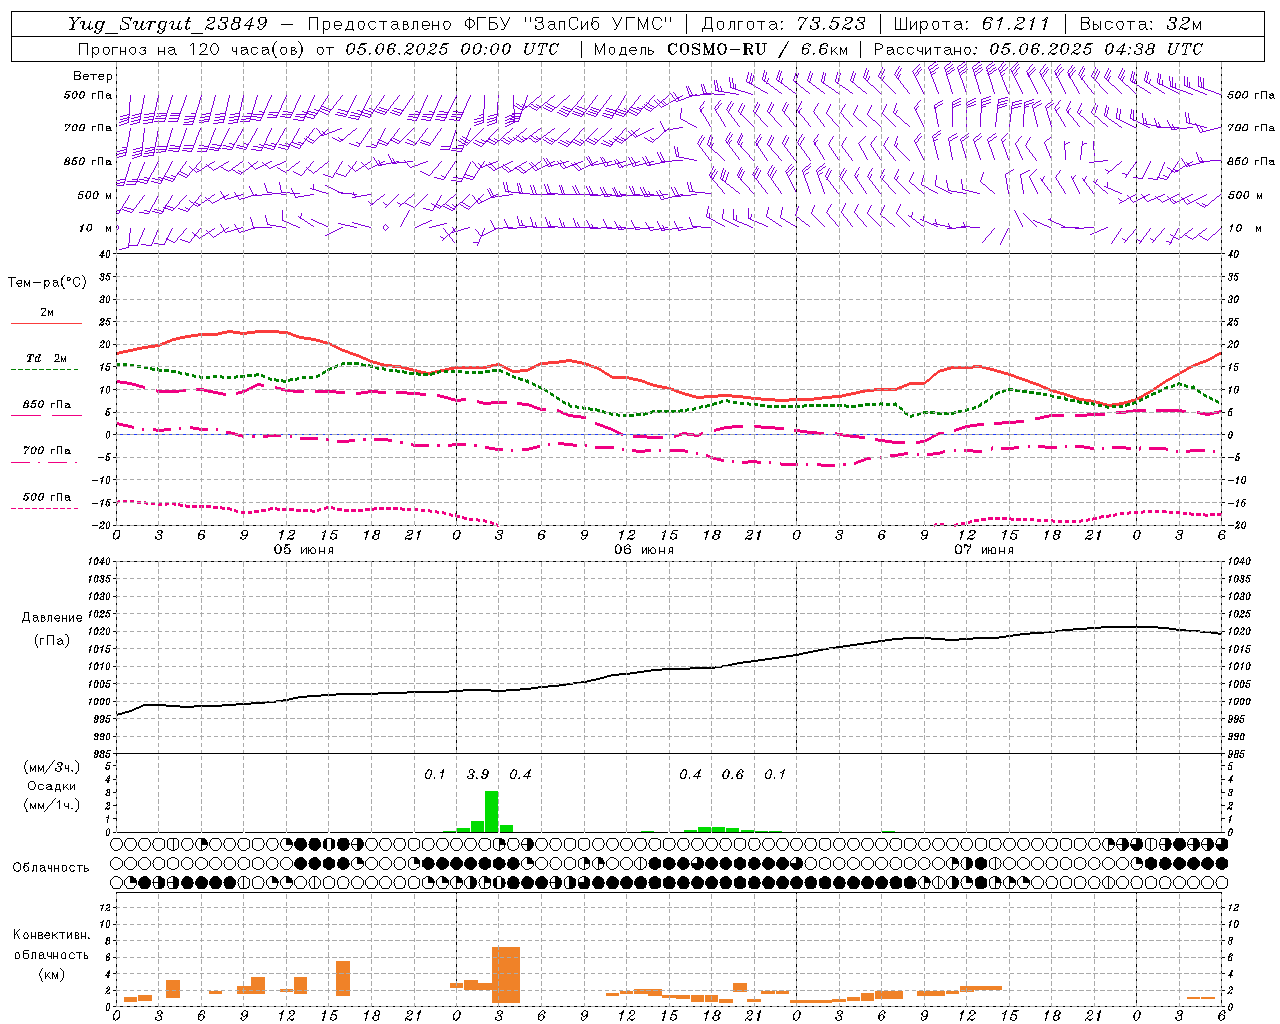Click the 700 гПа temperature legend entry
The height and width of the screenshot is (1024, 1280).
click(x=46, y=455)
